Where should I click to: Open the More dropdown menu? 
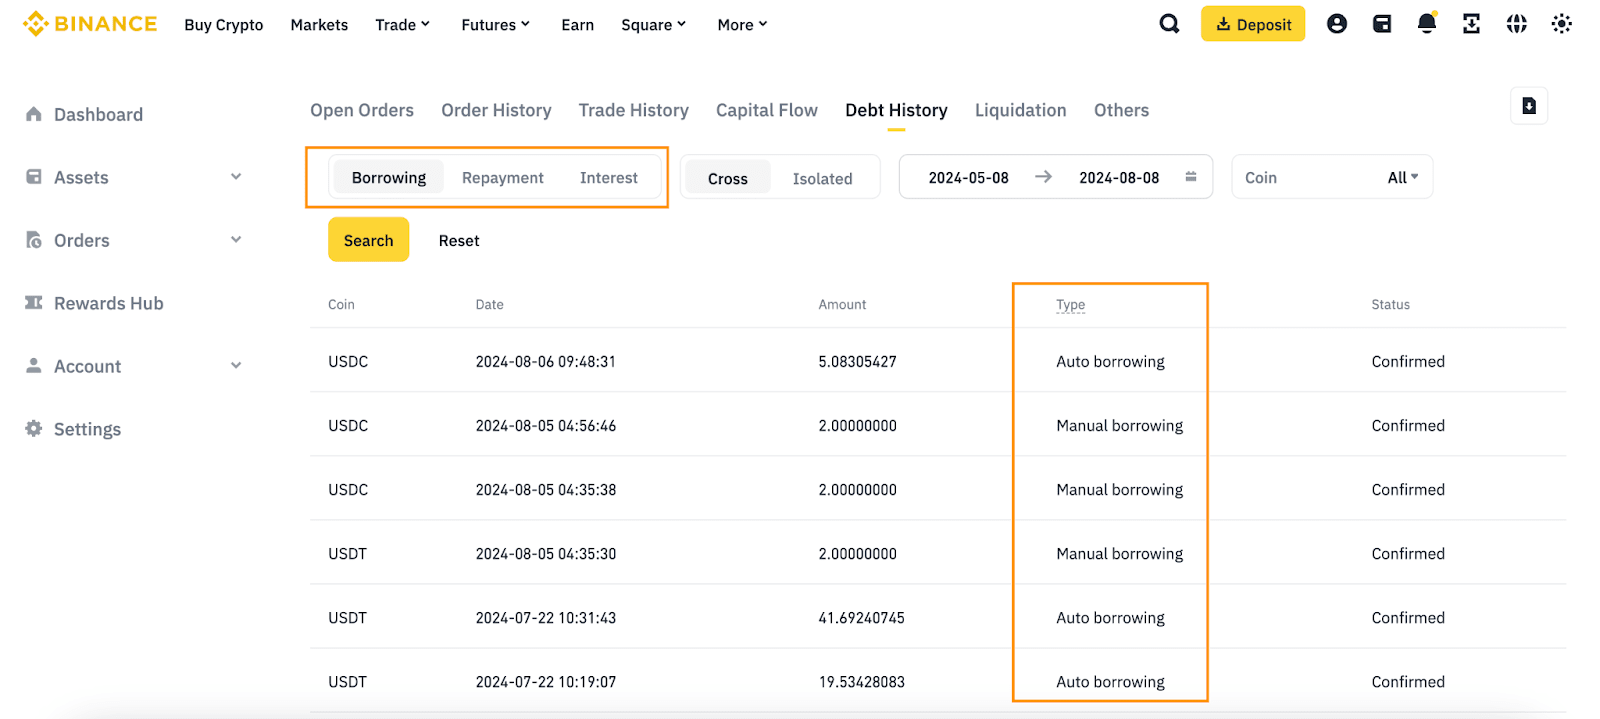[743, 25]
